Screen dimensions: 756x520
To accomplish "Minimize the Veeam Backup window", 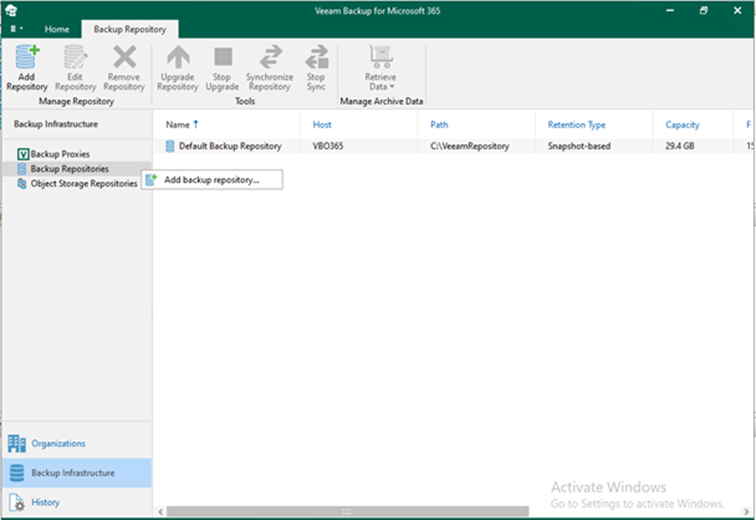I will pyautogui.click(x=670, y=10).
